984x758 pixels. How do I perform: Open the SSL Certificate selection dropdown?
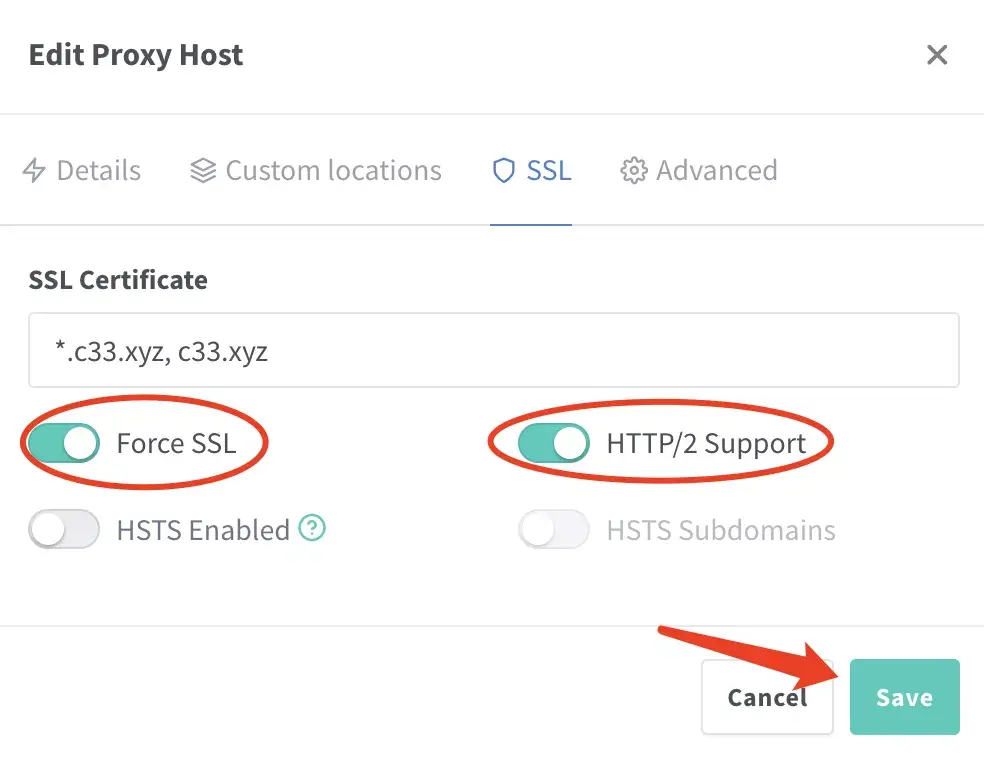494,350
